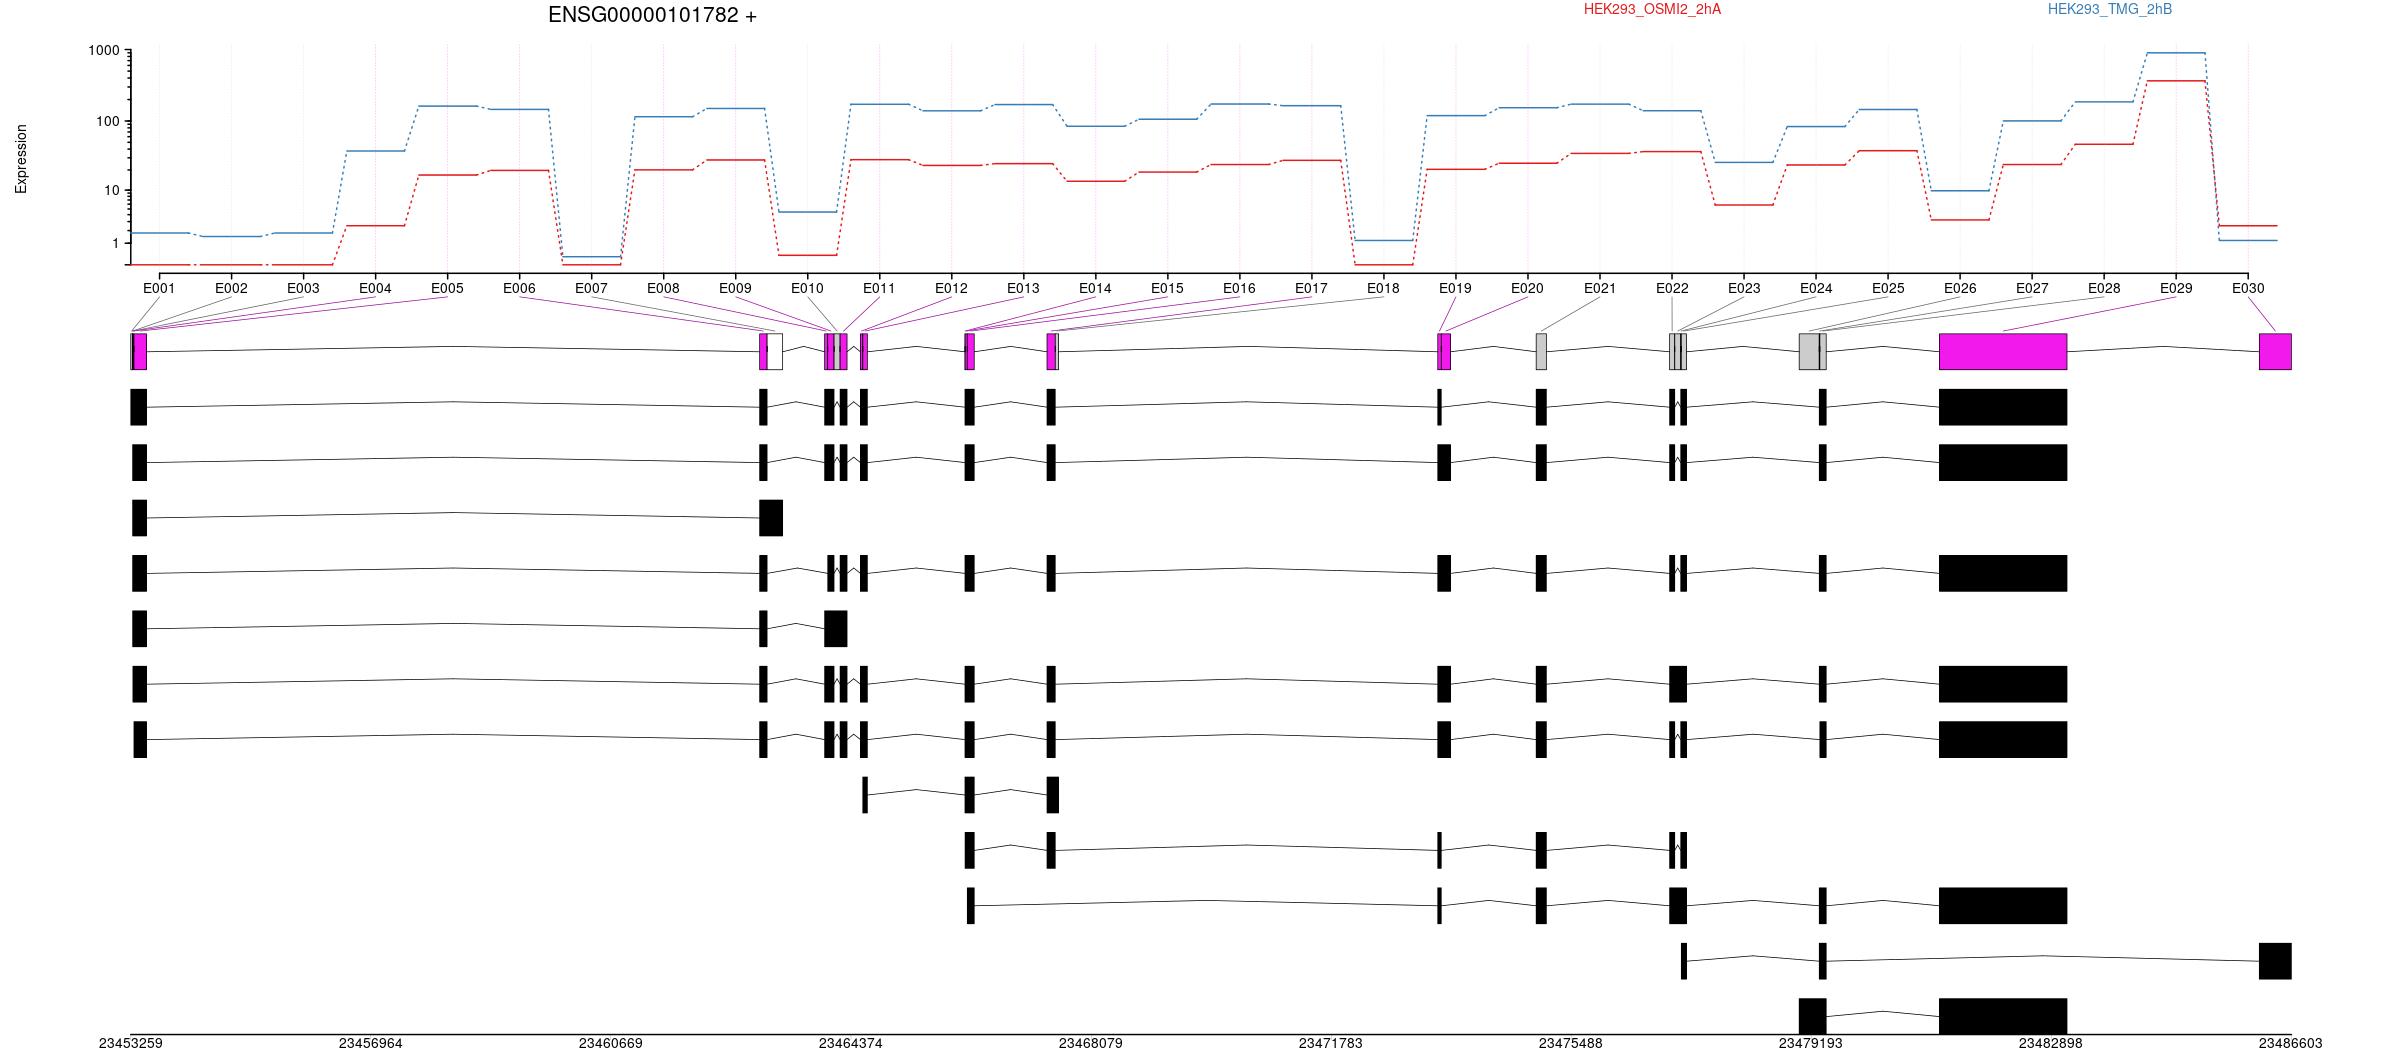Click the 100 y-axis tick label
This screenshot has width=2400, height=1060.
click(x=108, y=121)
